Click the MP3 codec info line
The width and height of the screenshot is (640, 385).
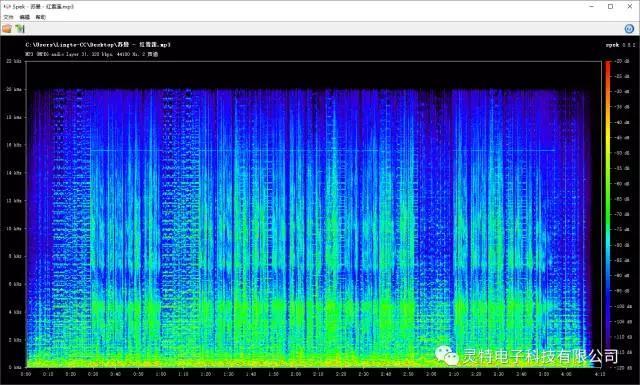91,54
